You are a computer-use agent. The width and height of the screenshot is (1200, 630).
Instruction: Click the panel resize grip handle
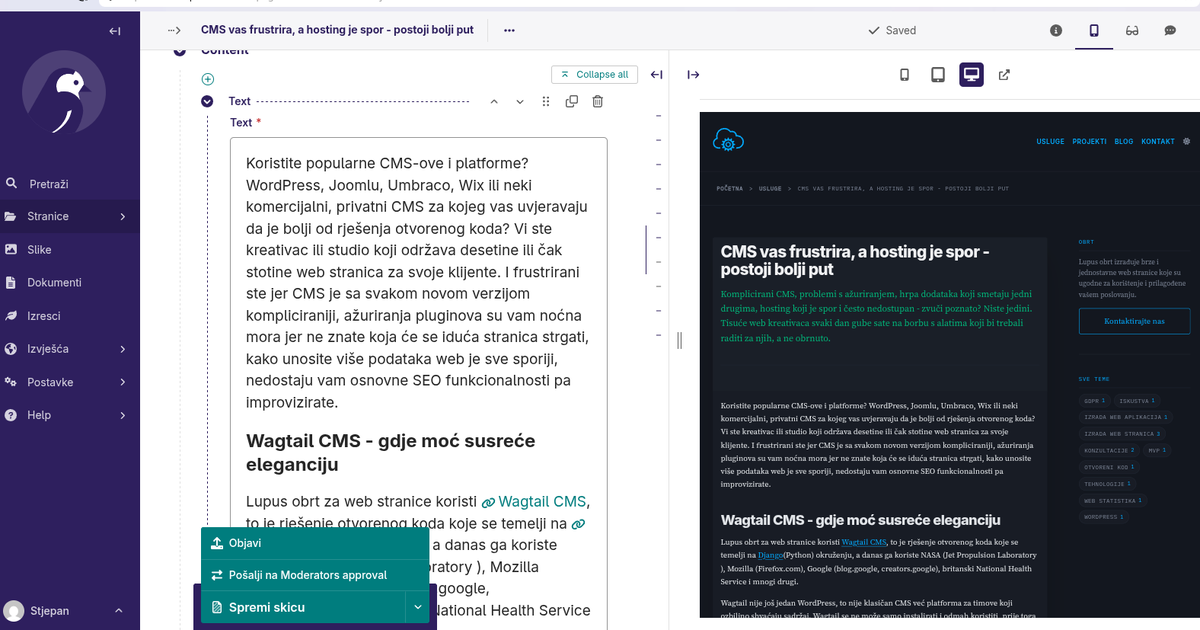[679, 340]
